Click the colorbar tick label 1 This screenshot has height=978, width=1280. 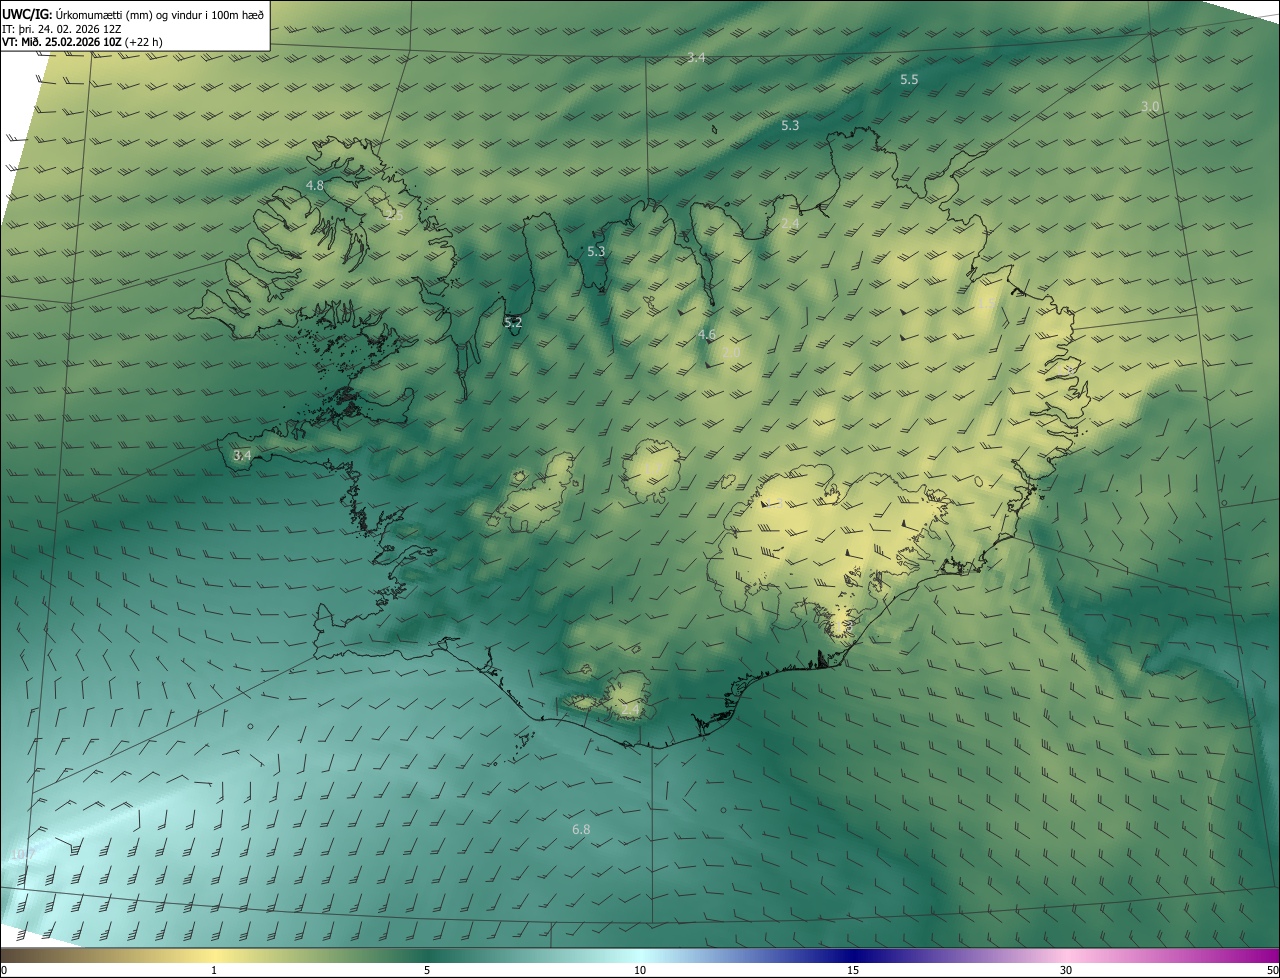point(214,971)
